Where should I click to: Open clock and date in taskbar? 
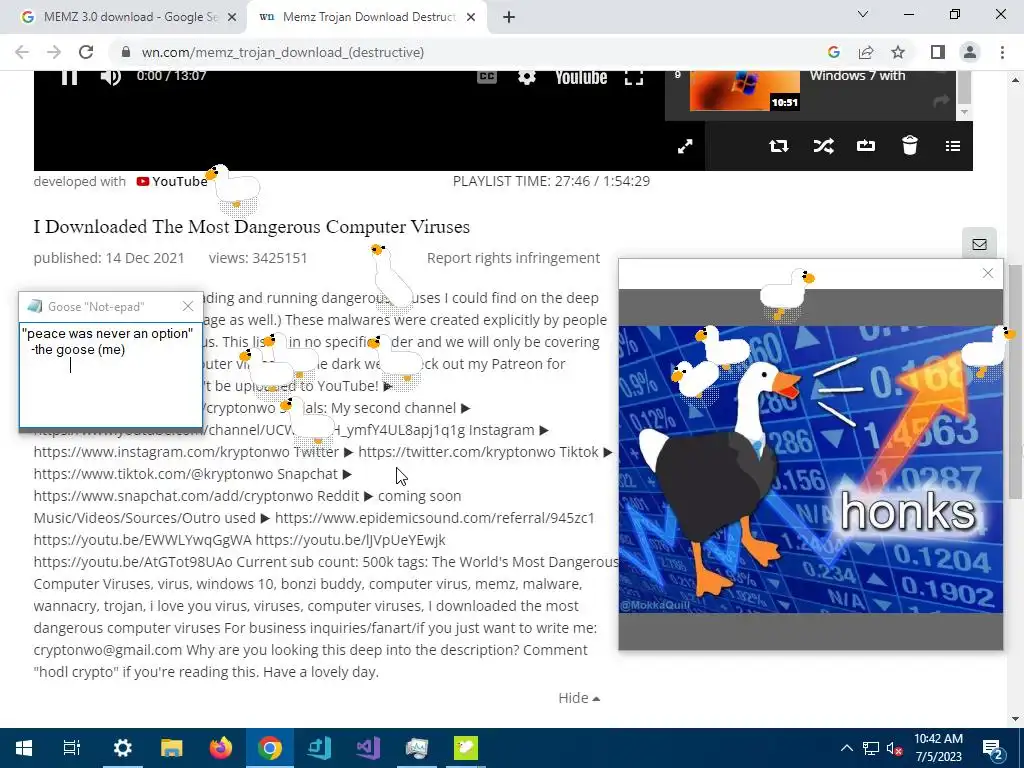coord(938,748)
